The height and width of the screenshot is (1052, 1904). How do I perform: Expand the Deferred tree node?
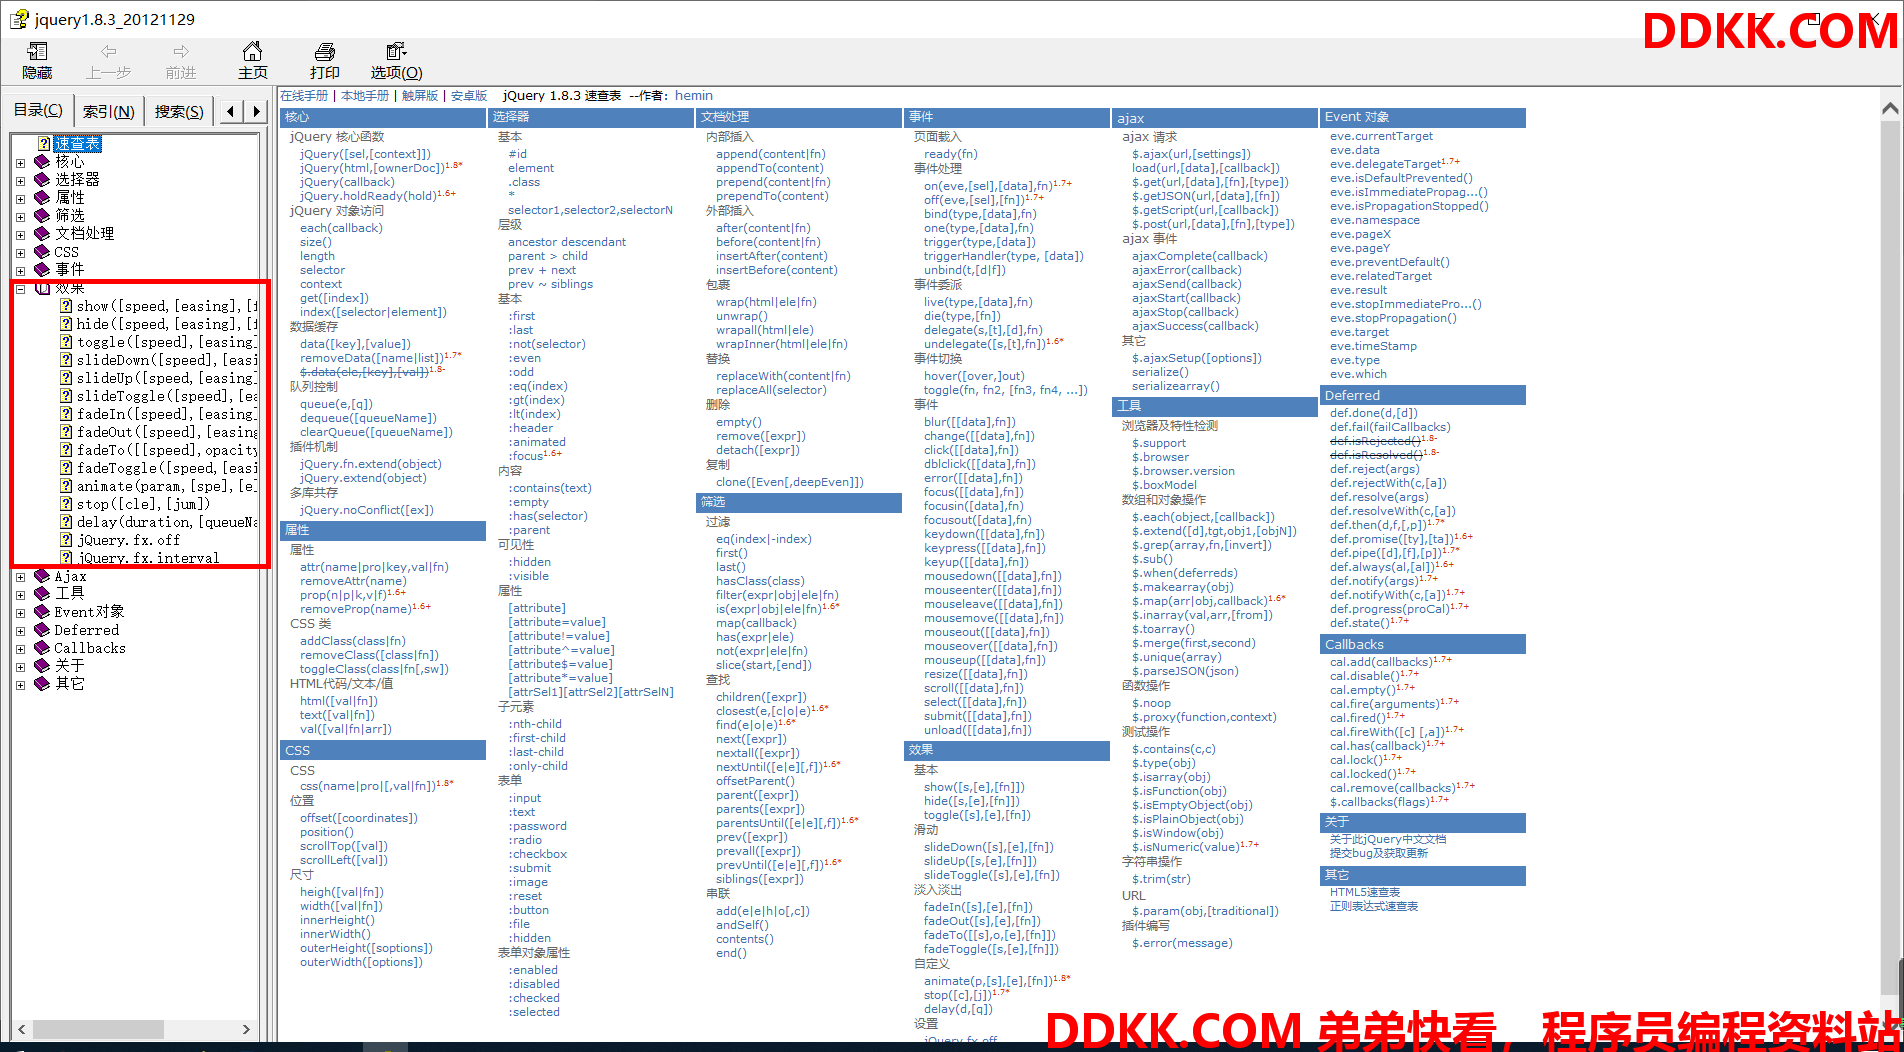tap(20, 630)
